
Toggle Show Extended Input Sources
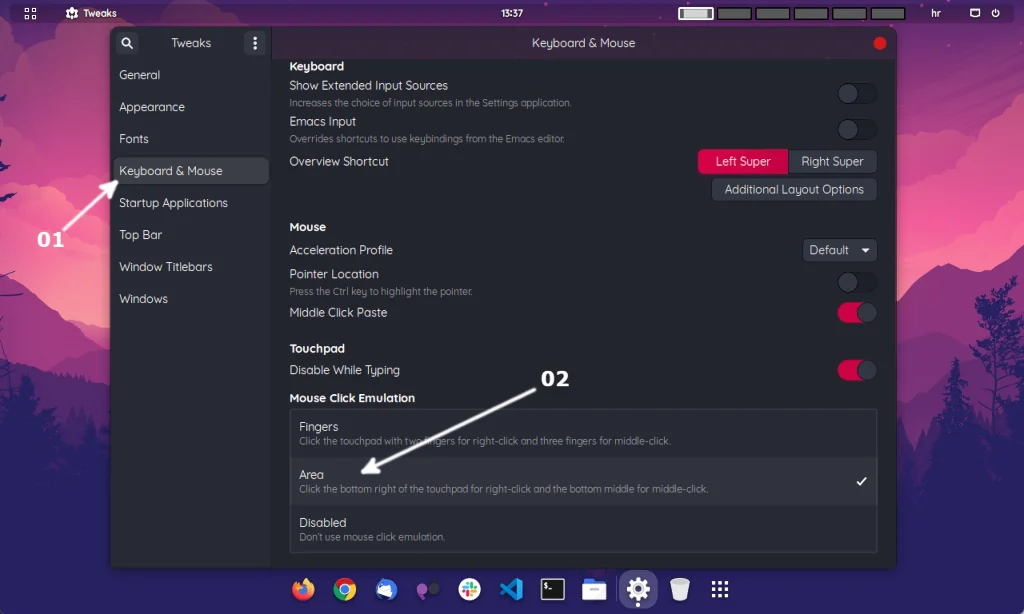856,93
